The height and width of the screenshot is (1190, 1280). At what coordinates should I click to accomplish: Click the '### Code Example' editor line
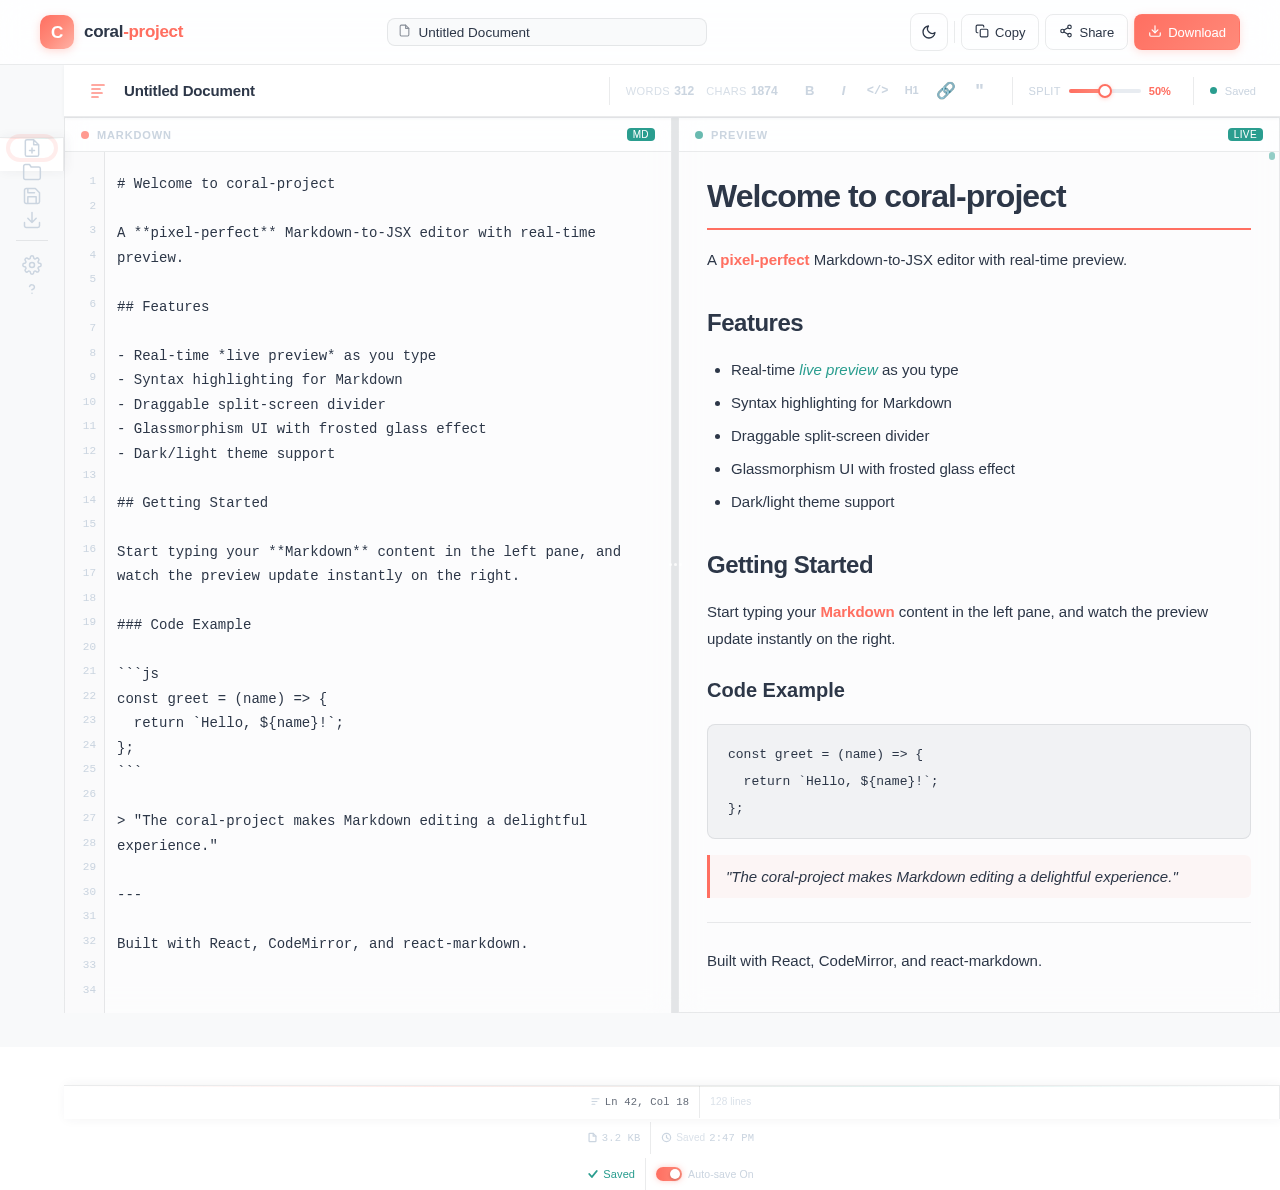pyautogui.click(x=184, y=625)
